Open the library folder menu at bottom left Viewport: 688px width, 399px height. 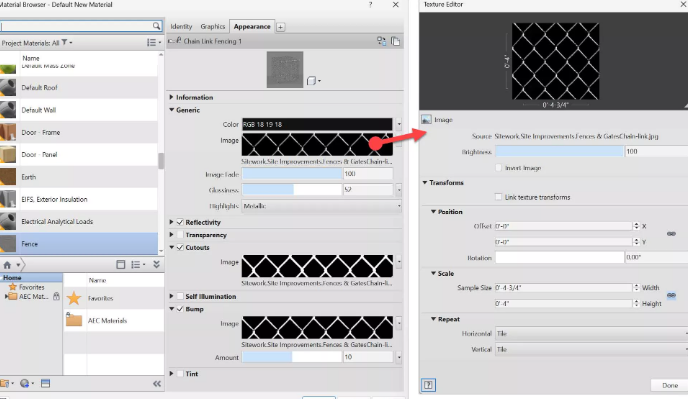(7, 383)
